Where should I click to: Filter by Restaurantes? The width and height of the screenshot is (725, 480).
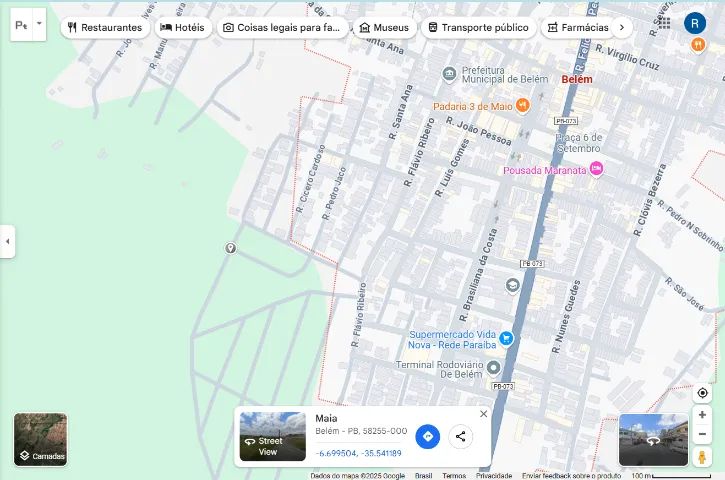[105, 27]
